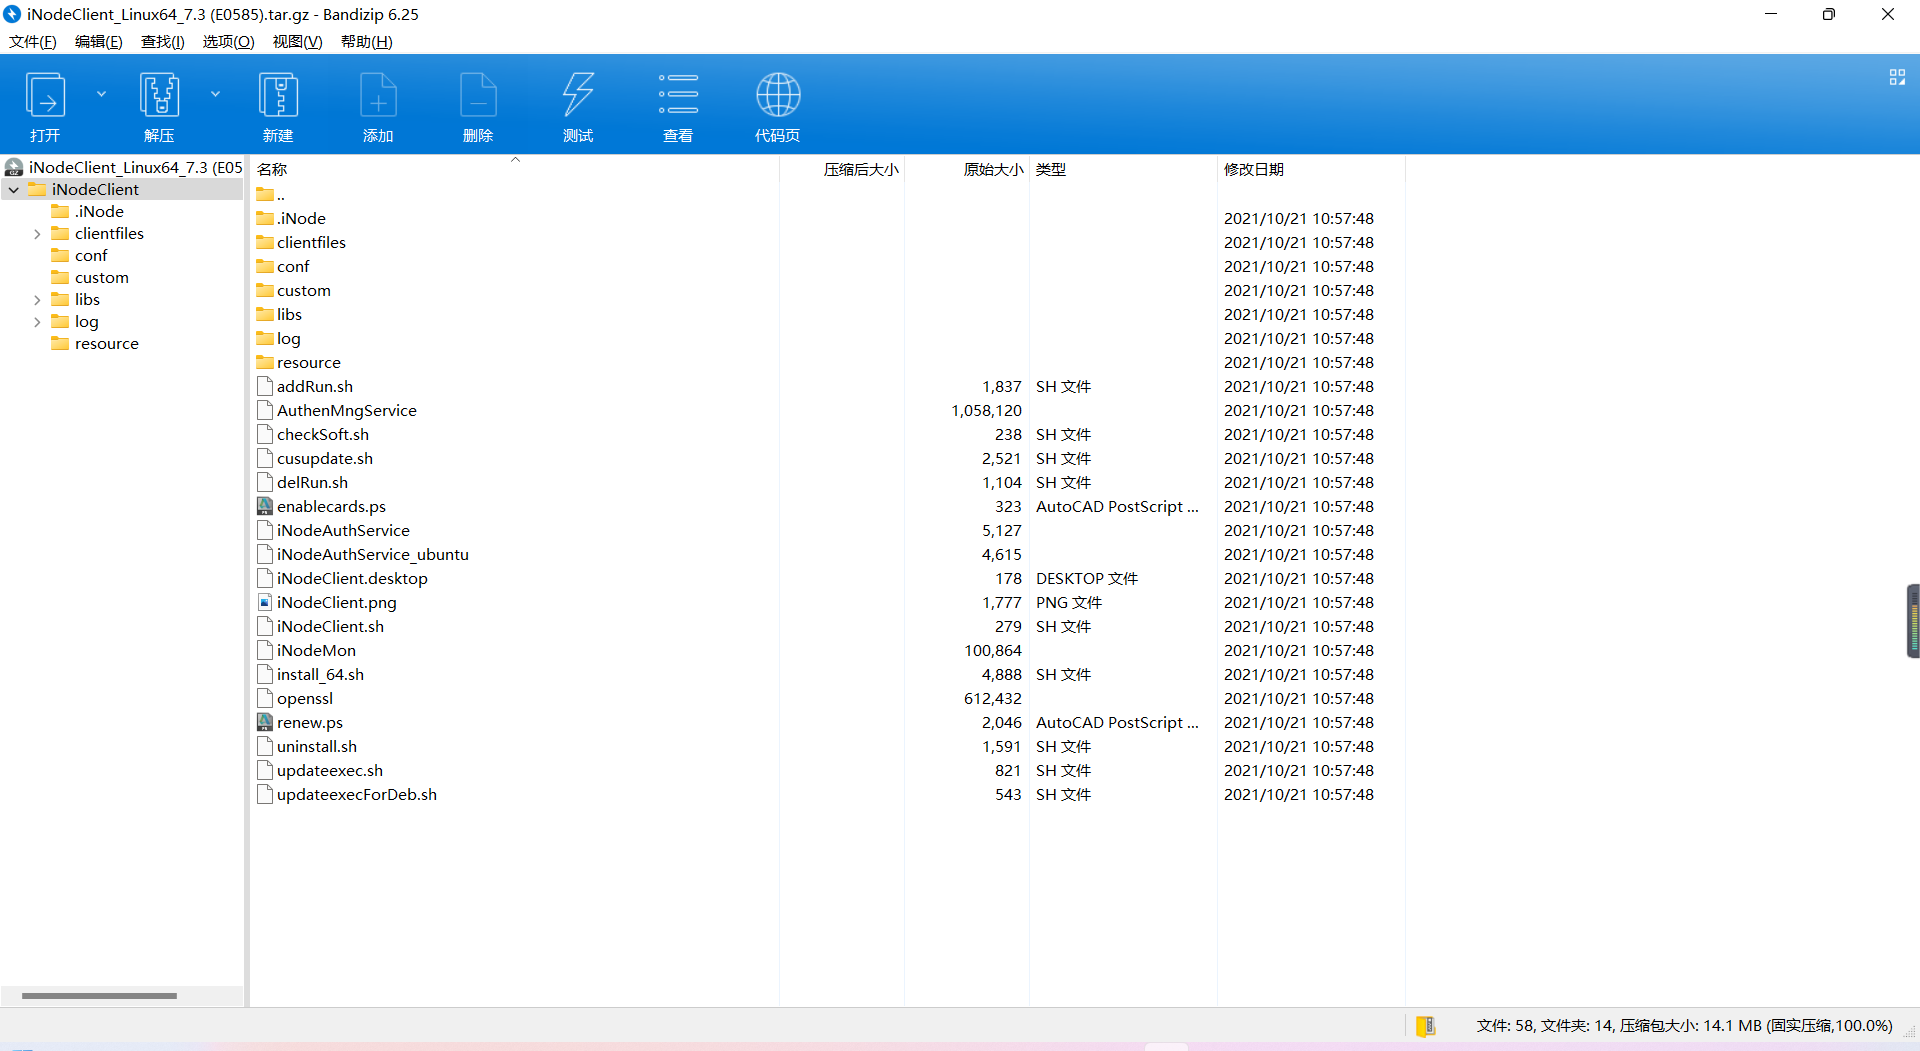Select the custom folder in tree

click(102, 278)
